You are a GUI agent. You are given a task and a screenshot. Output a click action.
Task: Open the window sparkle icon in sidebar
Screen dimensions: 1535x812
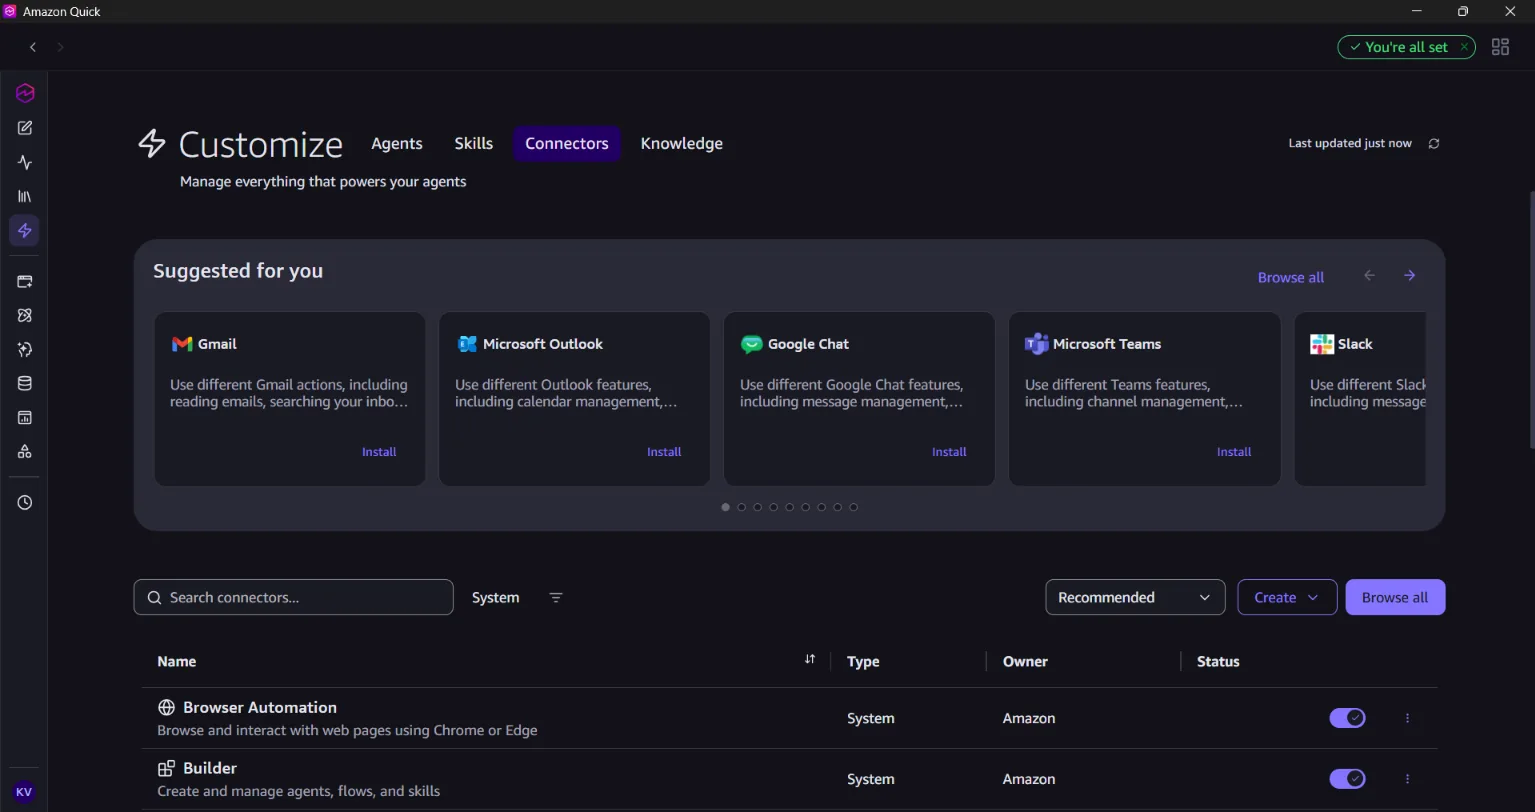[x=25, y=282]
